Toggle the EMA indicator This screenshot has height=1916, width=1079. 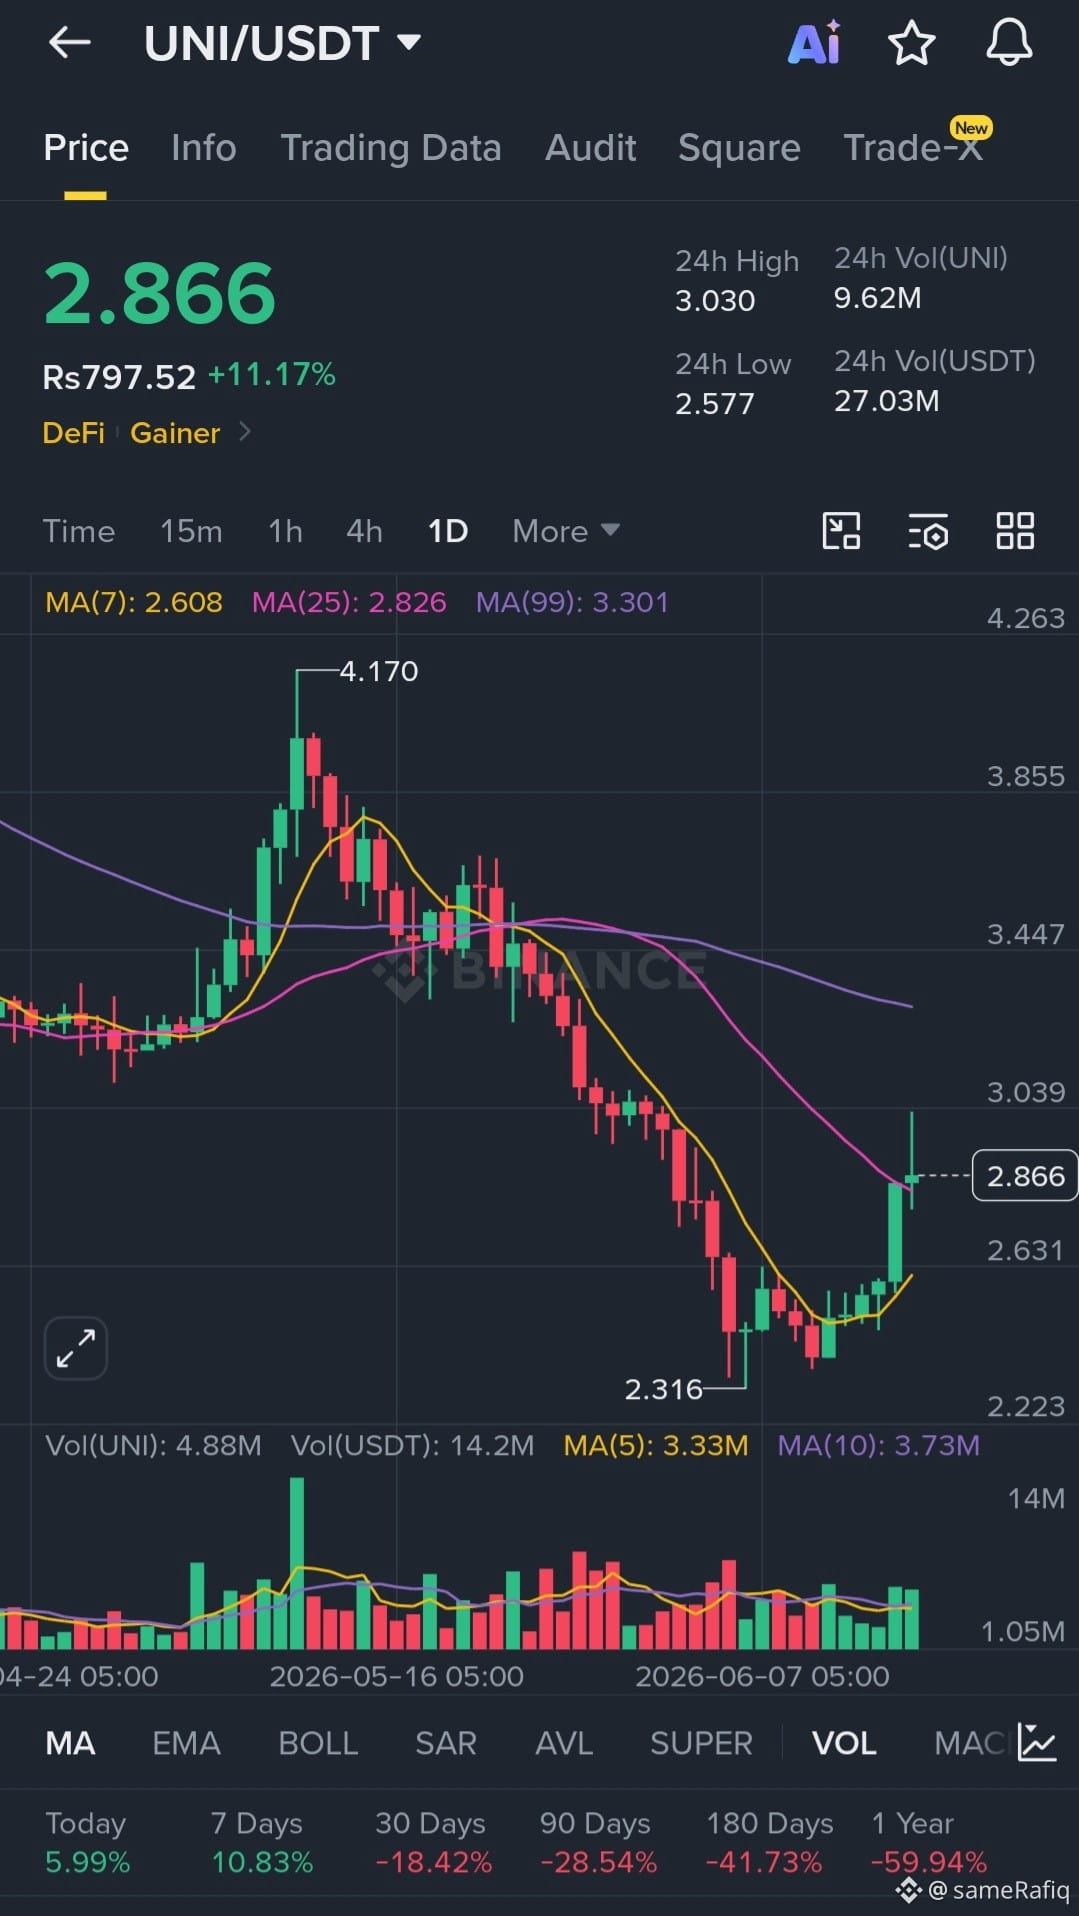tap(186, 1743)
